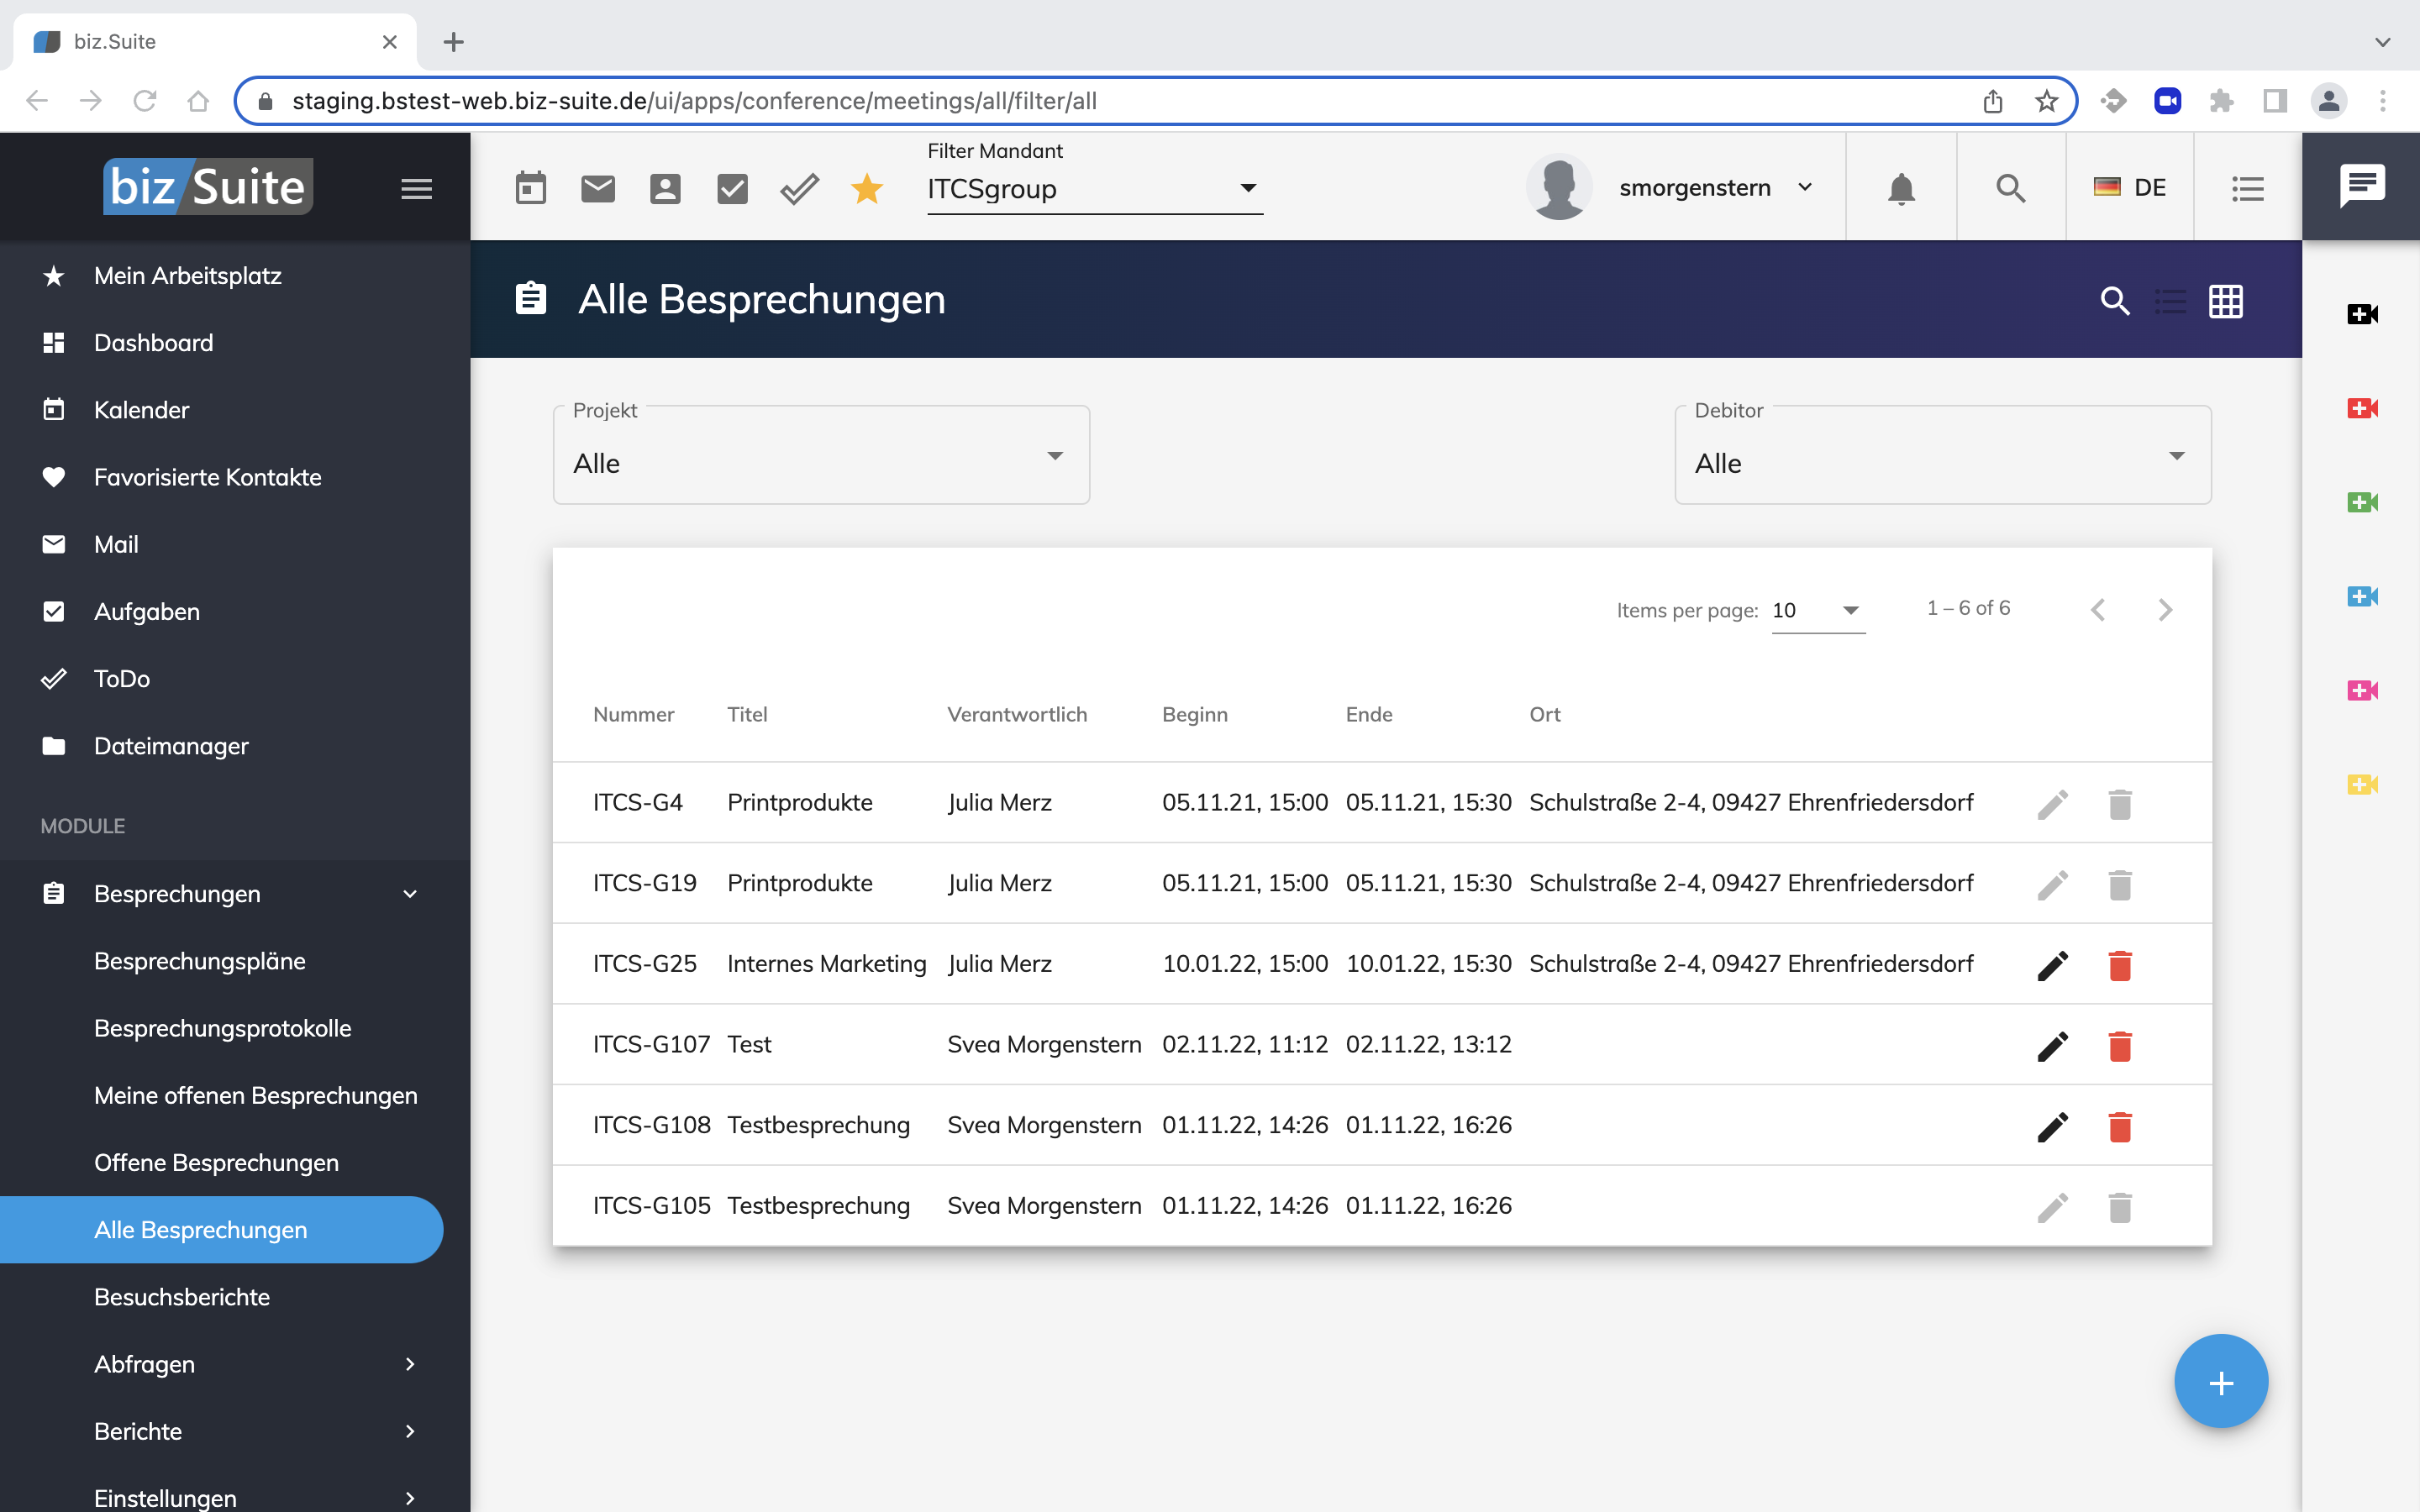The width and height of the screenshot is (2420, 1512).
Task: Go to previous page of table
Action: (2098, 610)
